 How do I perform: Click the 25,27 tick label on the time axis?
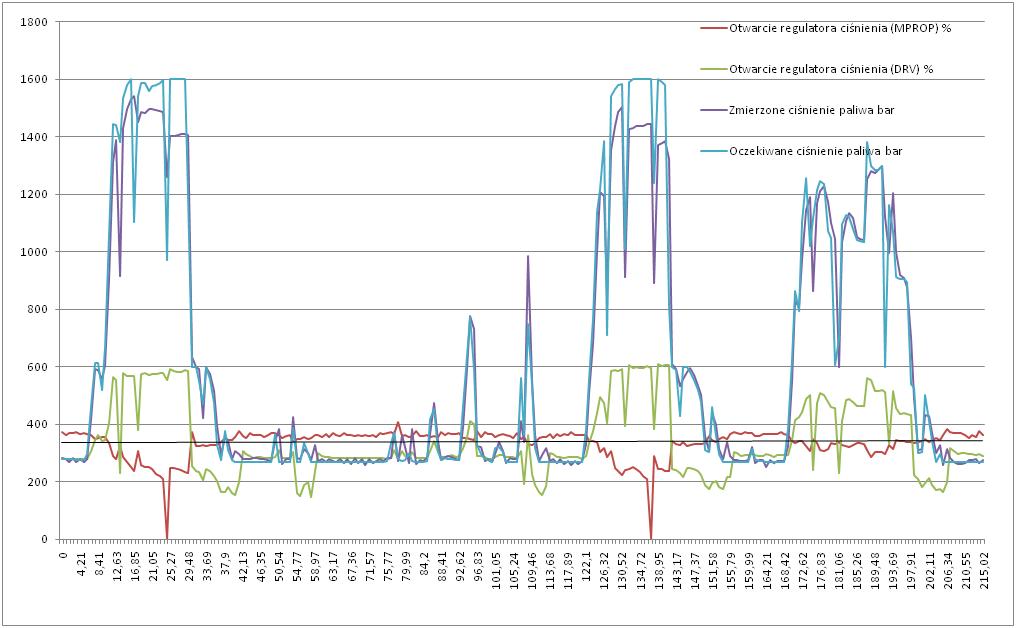click(172, 564)
